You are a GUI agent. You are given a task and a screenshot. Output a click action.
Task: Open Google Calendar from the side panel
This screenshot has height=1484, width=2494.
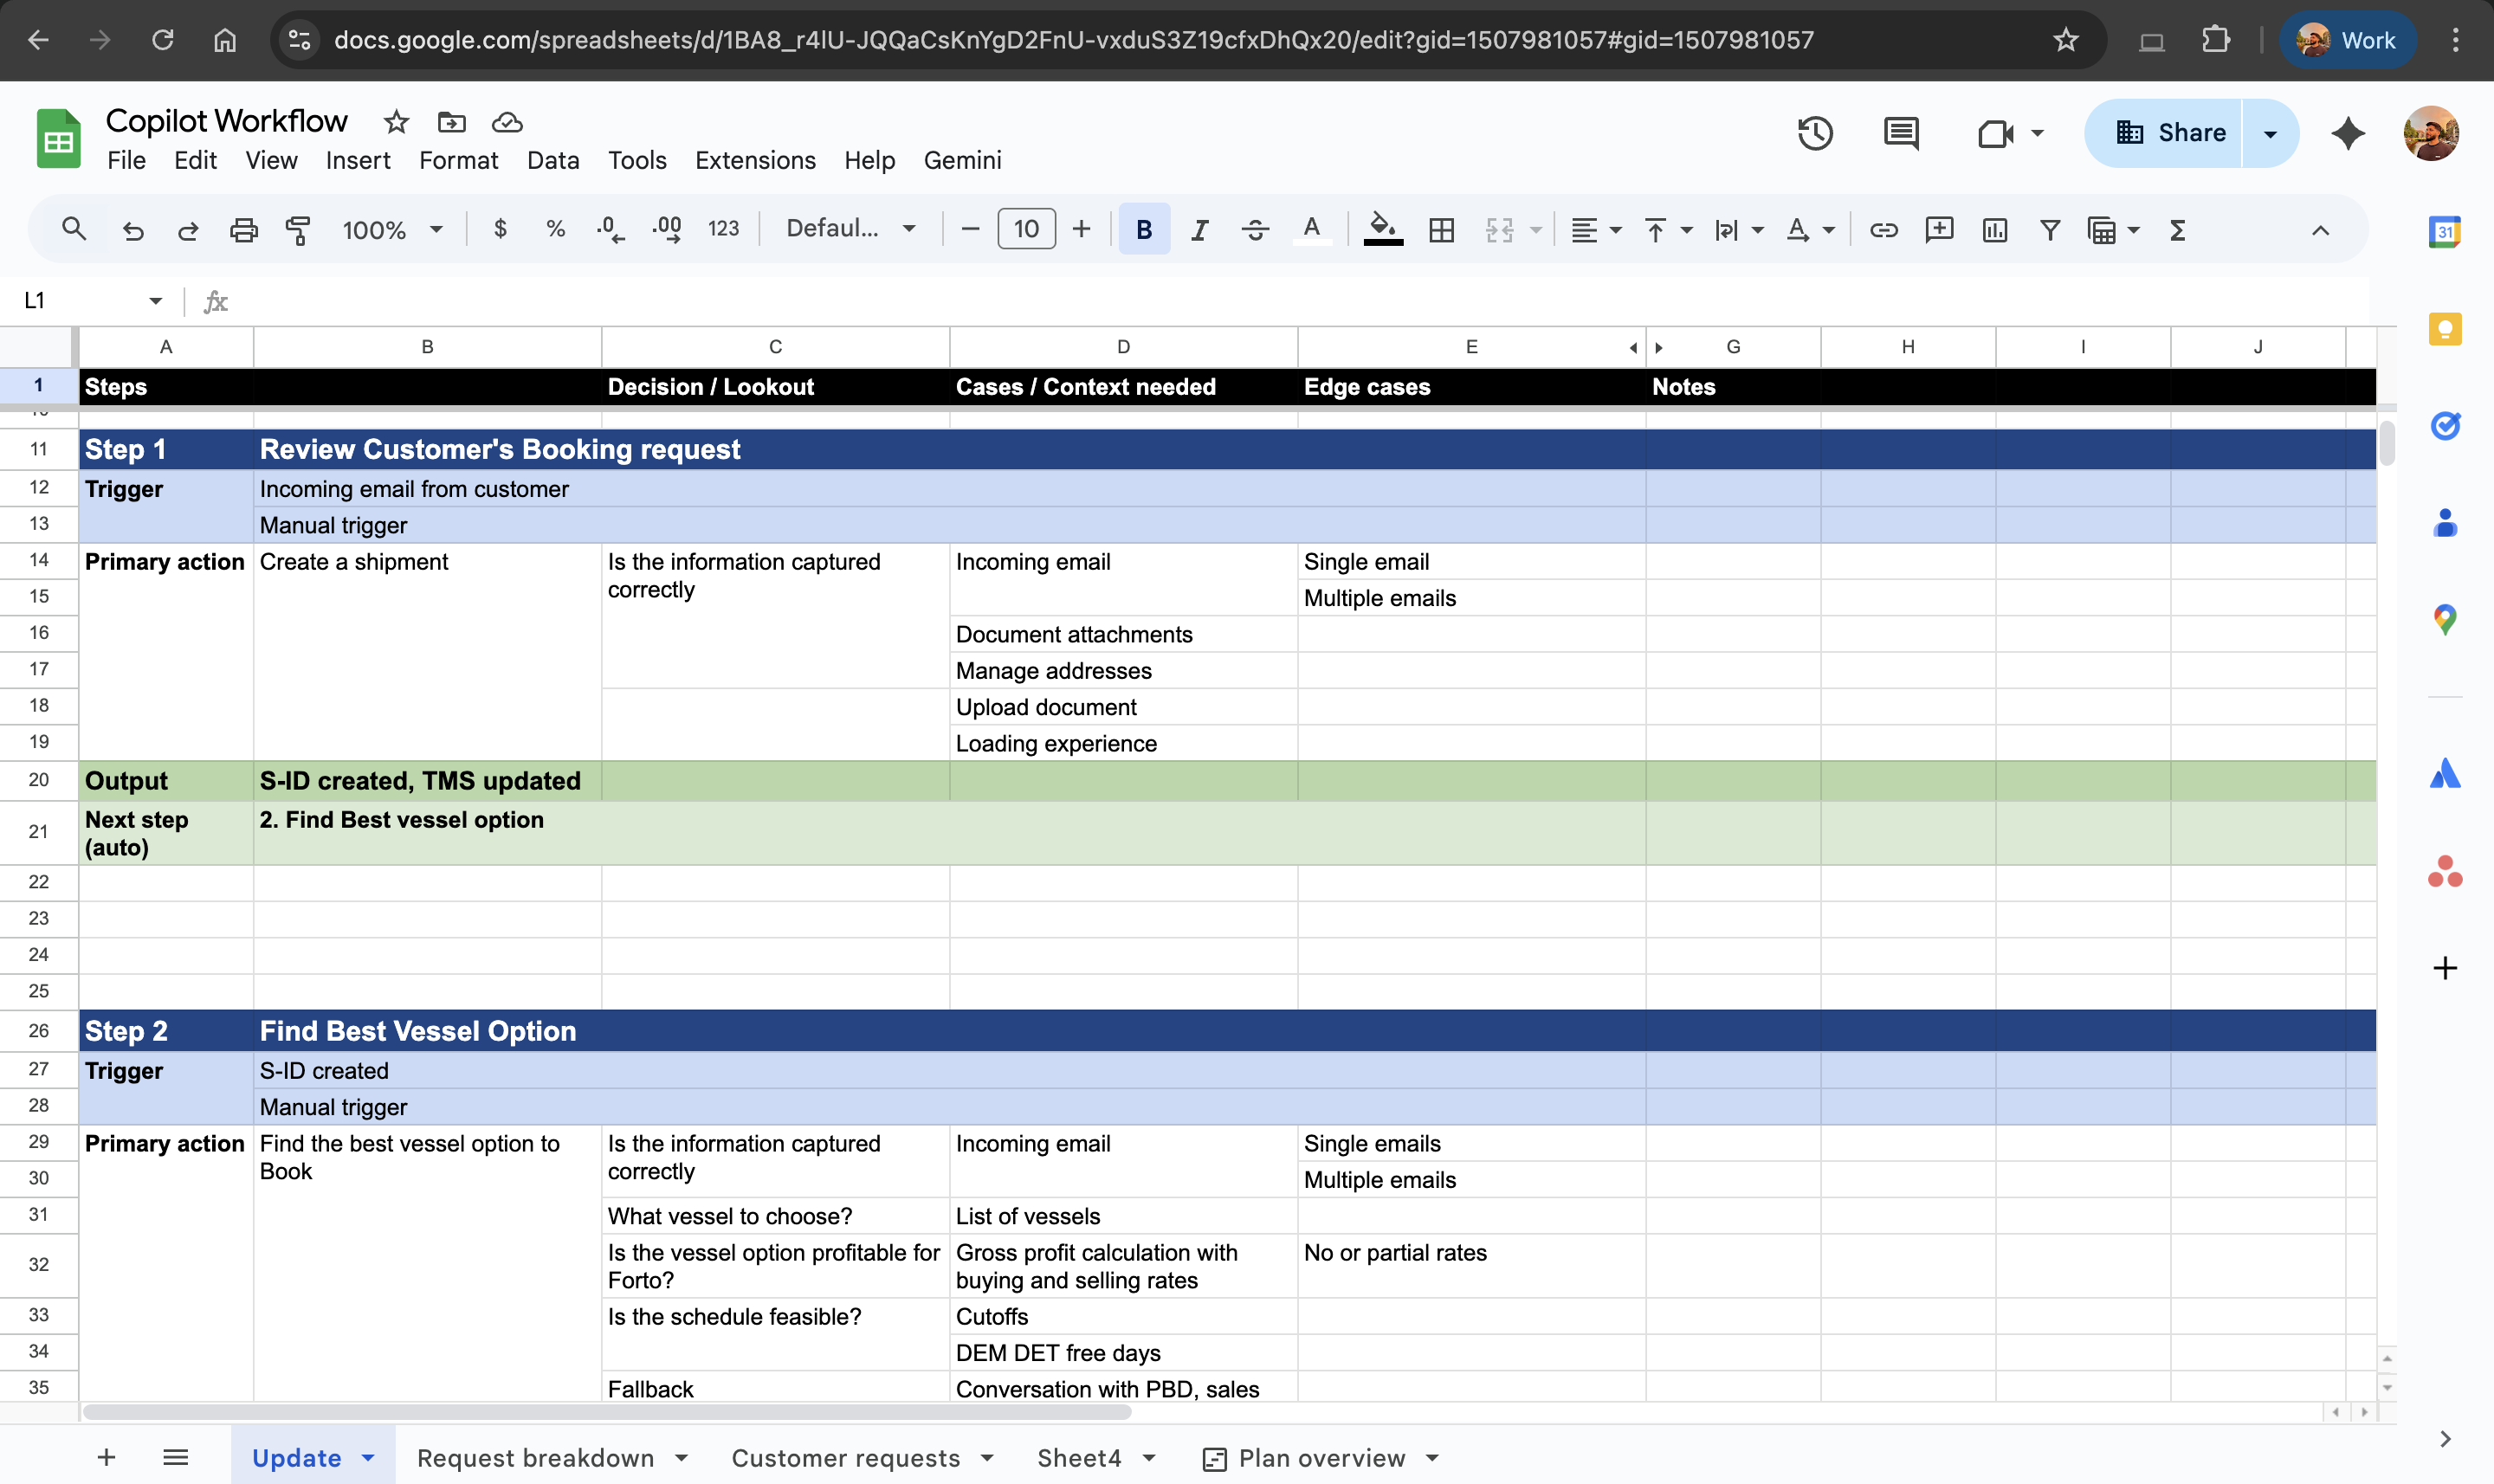[x=2446, y=231]
